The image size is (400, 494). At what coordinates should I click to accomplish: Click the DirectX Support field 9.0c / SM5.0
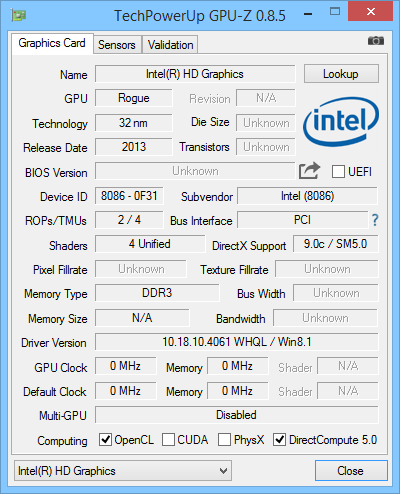point(336,244)
